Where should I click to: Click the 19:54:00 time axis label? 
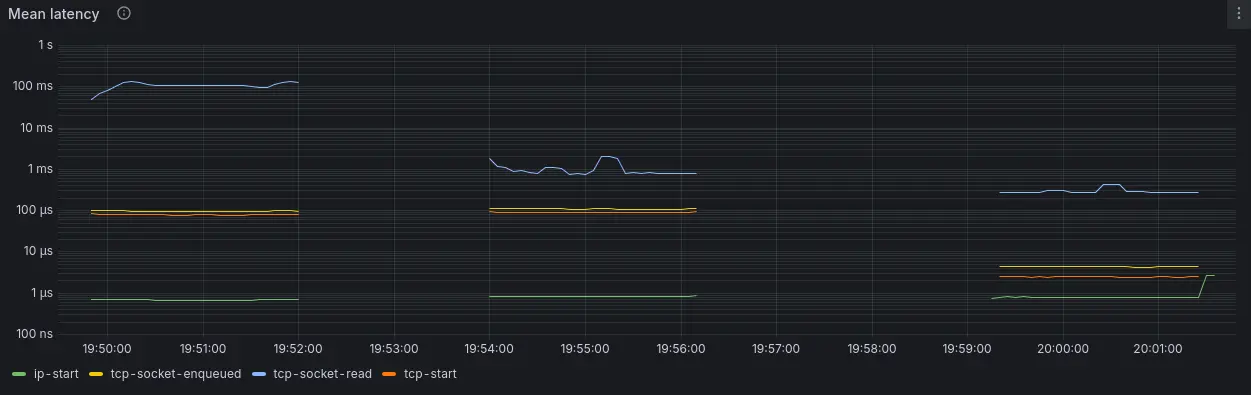[x=489, y=349]
